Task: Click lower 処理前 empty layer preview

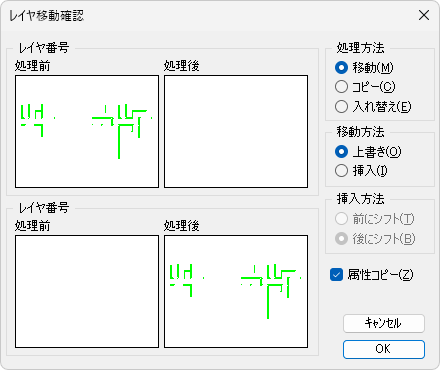Action: (x=87, y=291)
